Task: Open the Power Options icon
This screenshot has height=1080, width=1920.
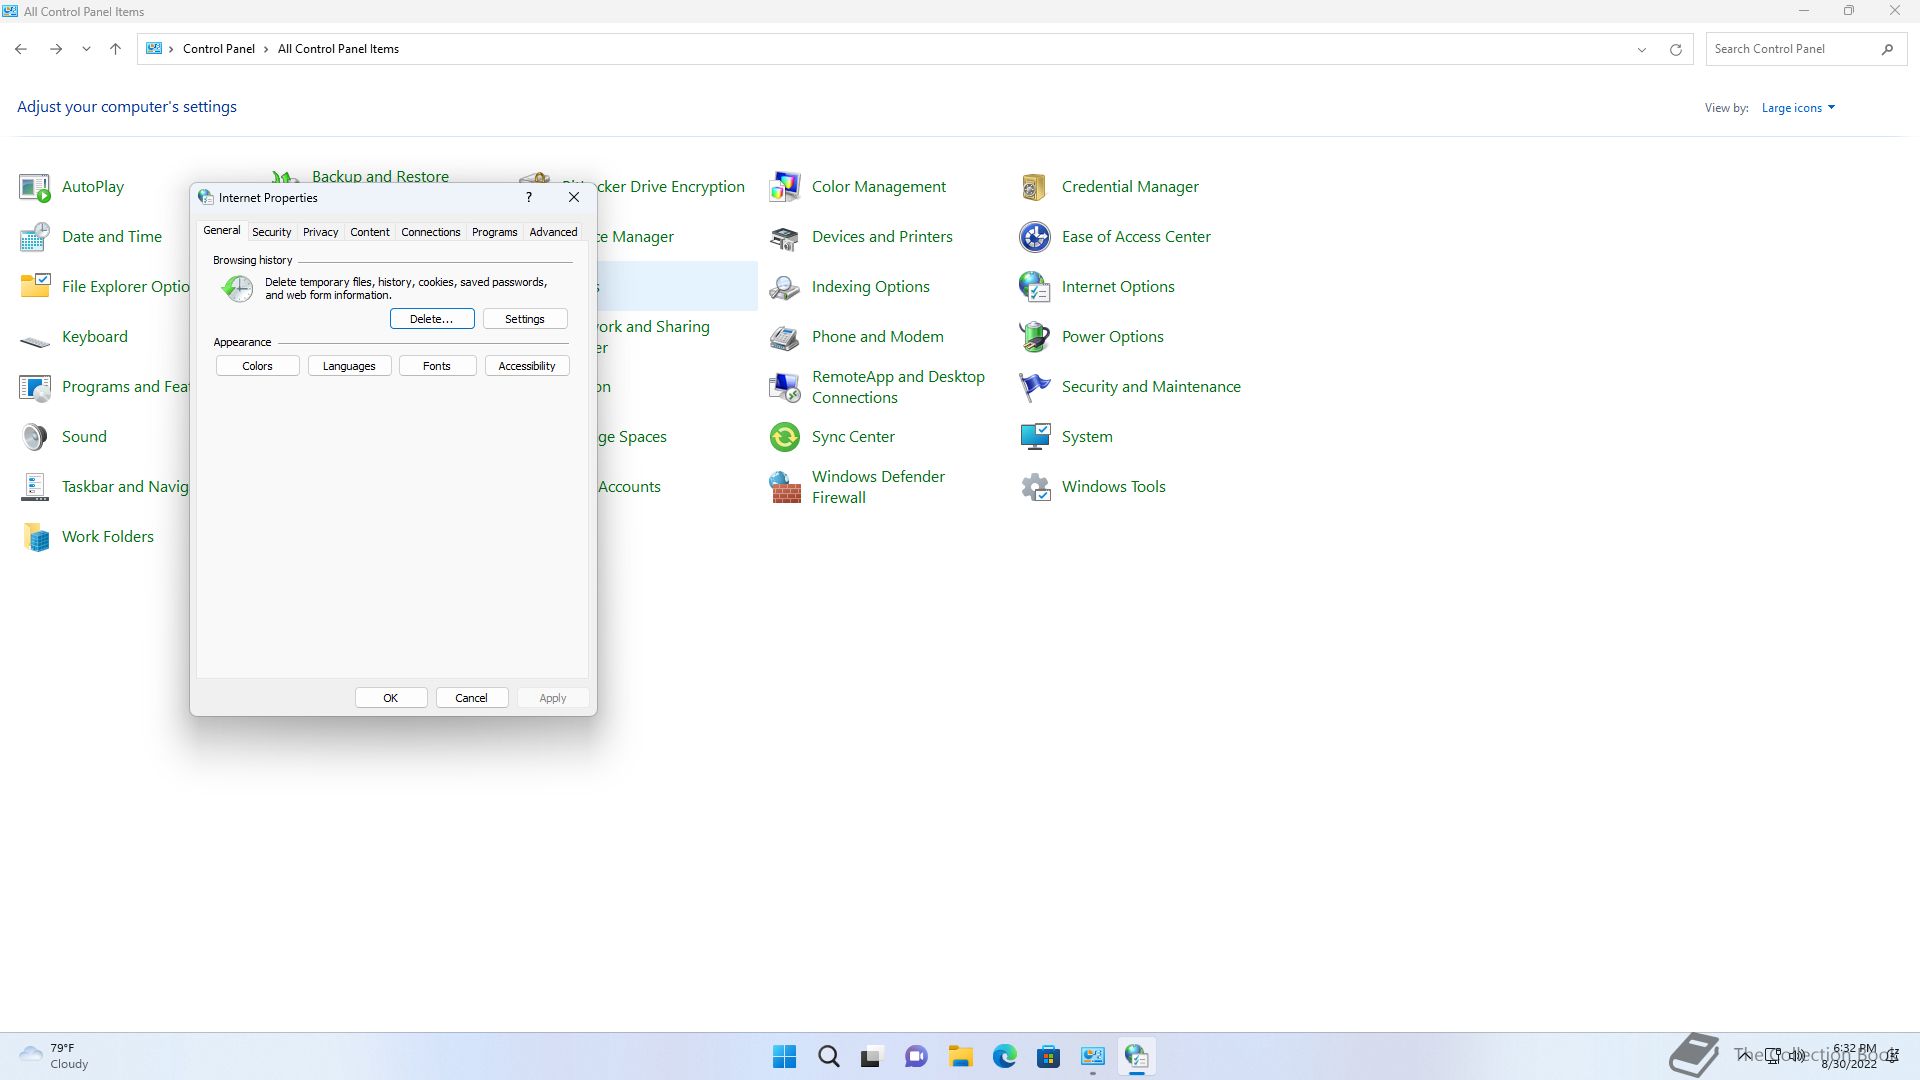Action: pos(1035,337)
